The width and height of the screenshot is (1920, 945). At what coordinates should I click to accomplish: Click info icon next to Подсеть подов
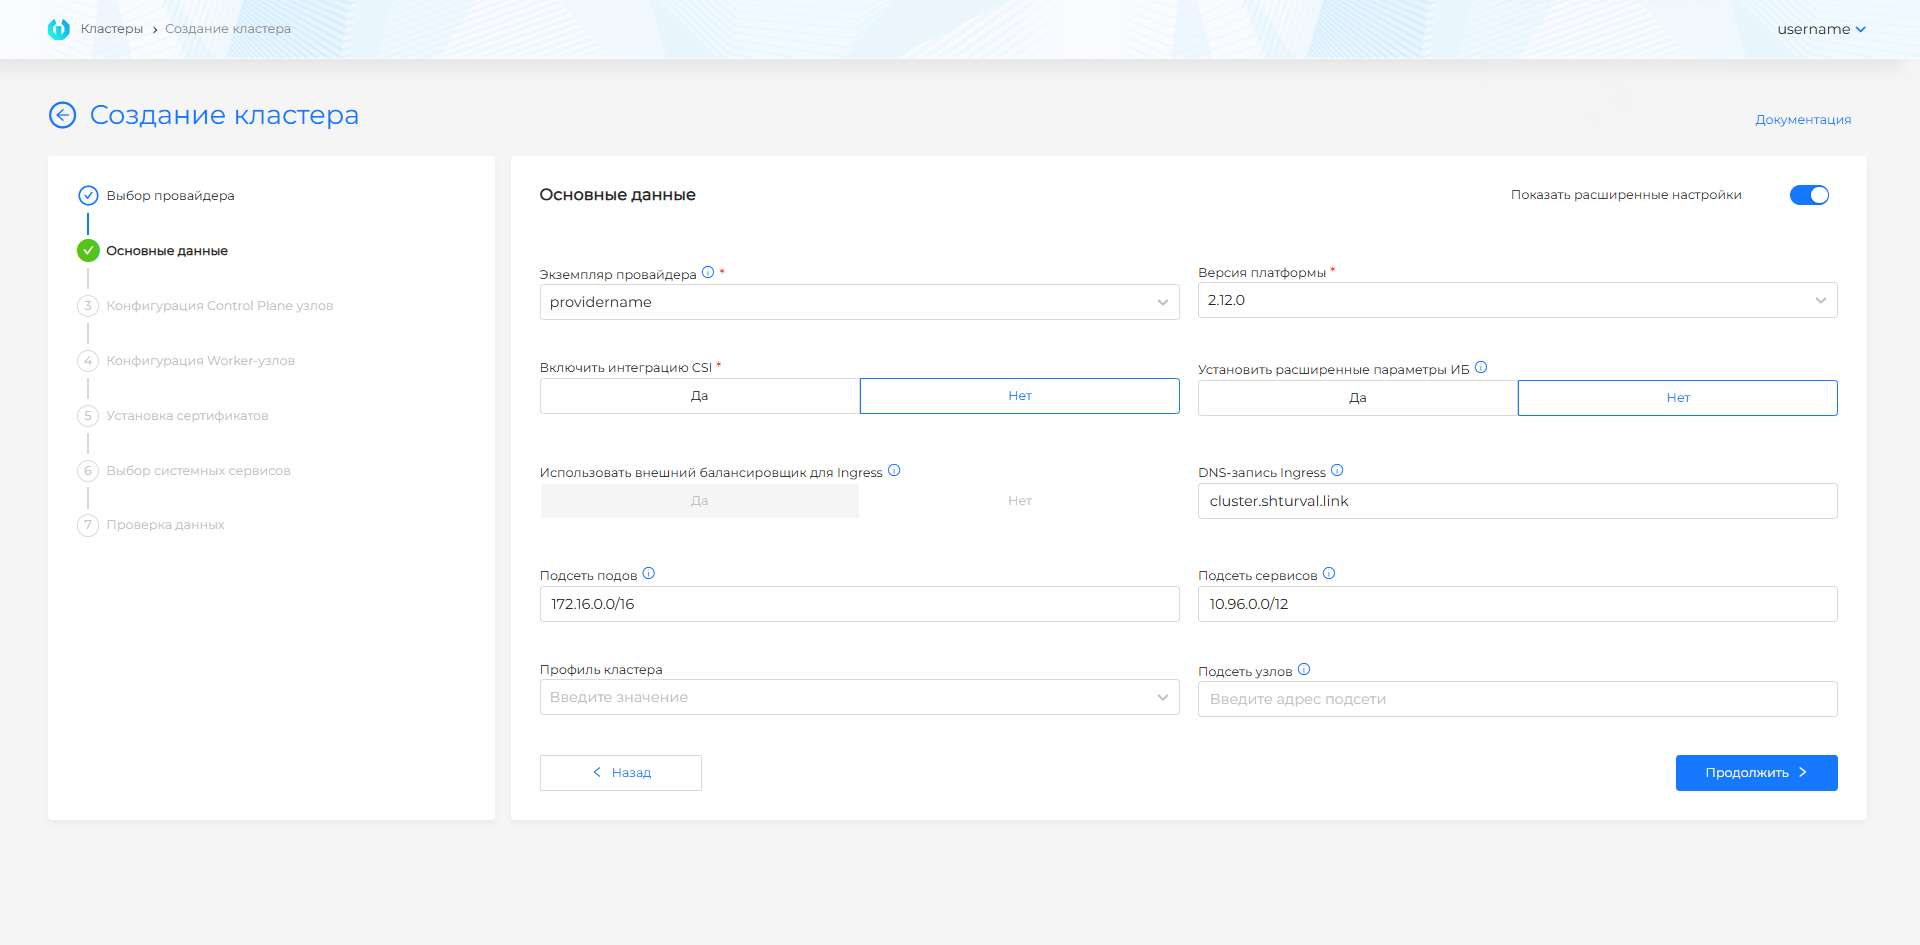point(648,573)
